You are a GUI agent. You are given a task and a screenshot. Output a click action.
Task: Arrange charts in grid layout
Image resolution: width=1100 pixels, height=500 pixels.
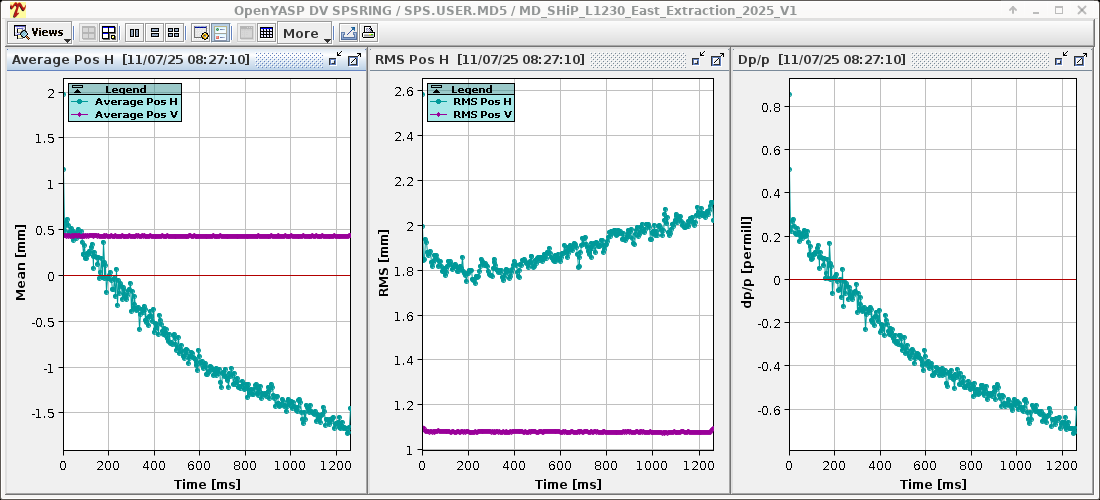(x=174, y=33)
